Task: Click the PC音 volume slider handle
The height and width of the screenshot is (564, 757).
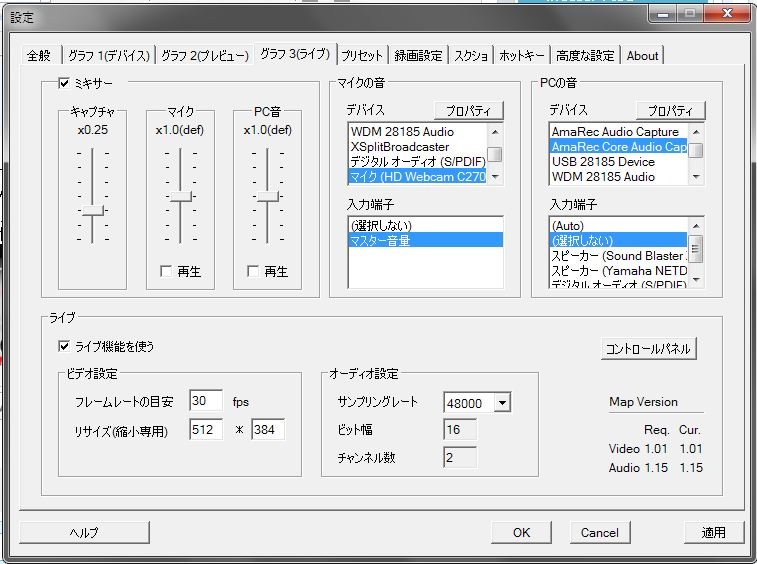Action: coord(267,197)
